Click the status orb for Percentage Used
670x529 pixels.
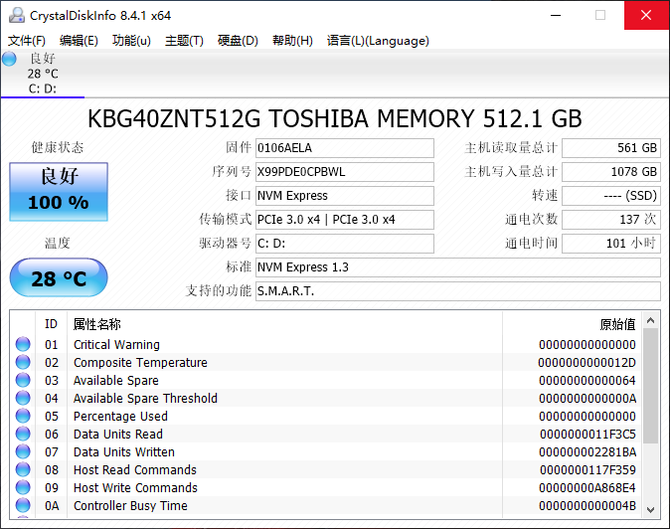[23, 417]
